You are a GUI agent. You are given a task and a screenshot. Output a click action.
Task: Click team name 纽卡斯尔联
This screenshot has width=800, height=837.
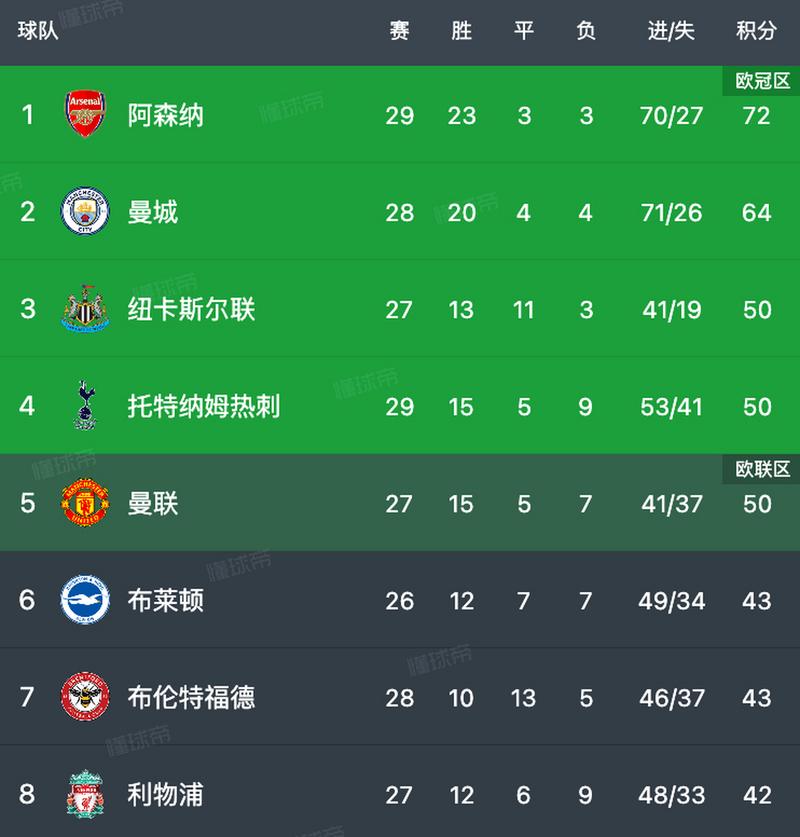(191, 309)
